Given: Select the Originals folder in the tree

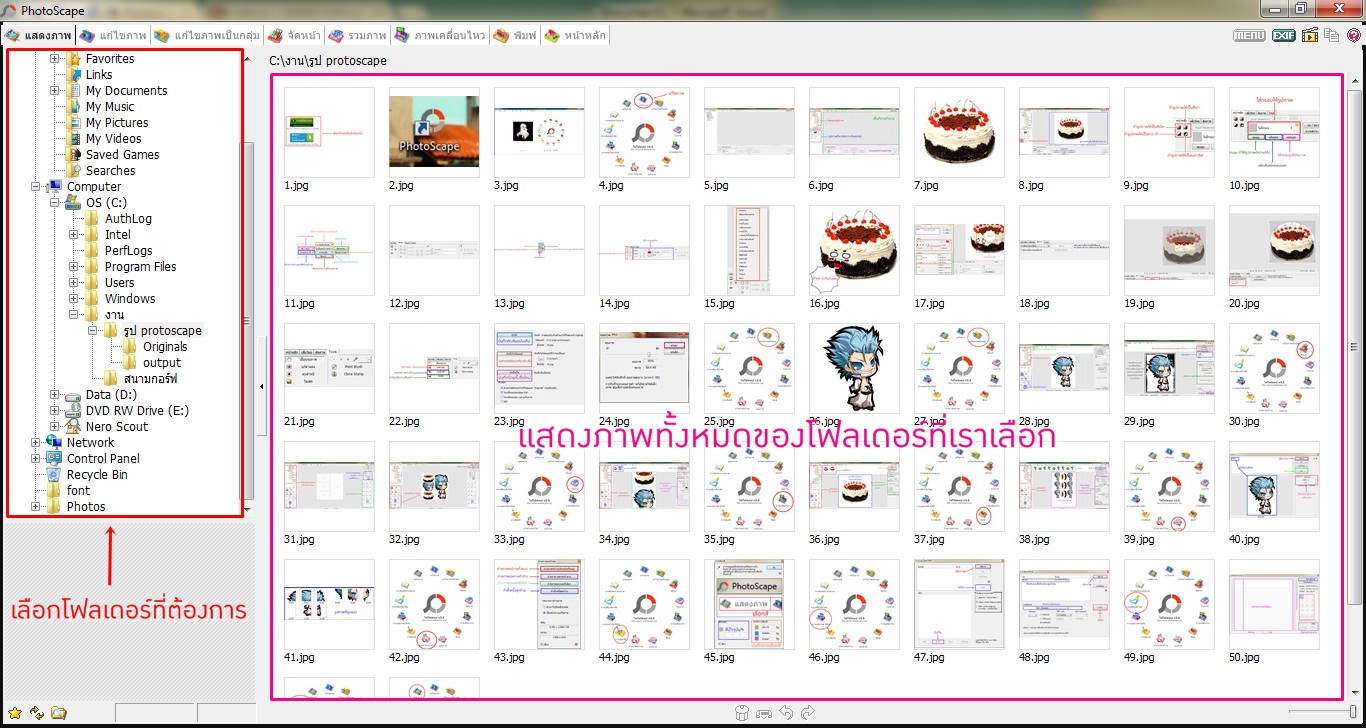Looking at the screenshot, I should (x=165, y=347).
